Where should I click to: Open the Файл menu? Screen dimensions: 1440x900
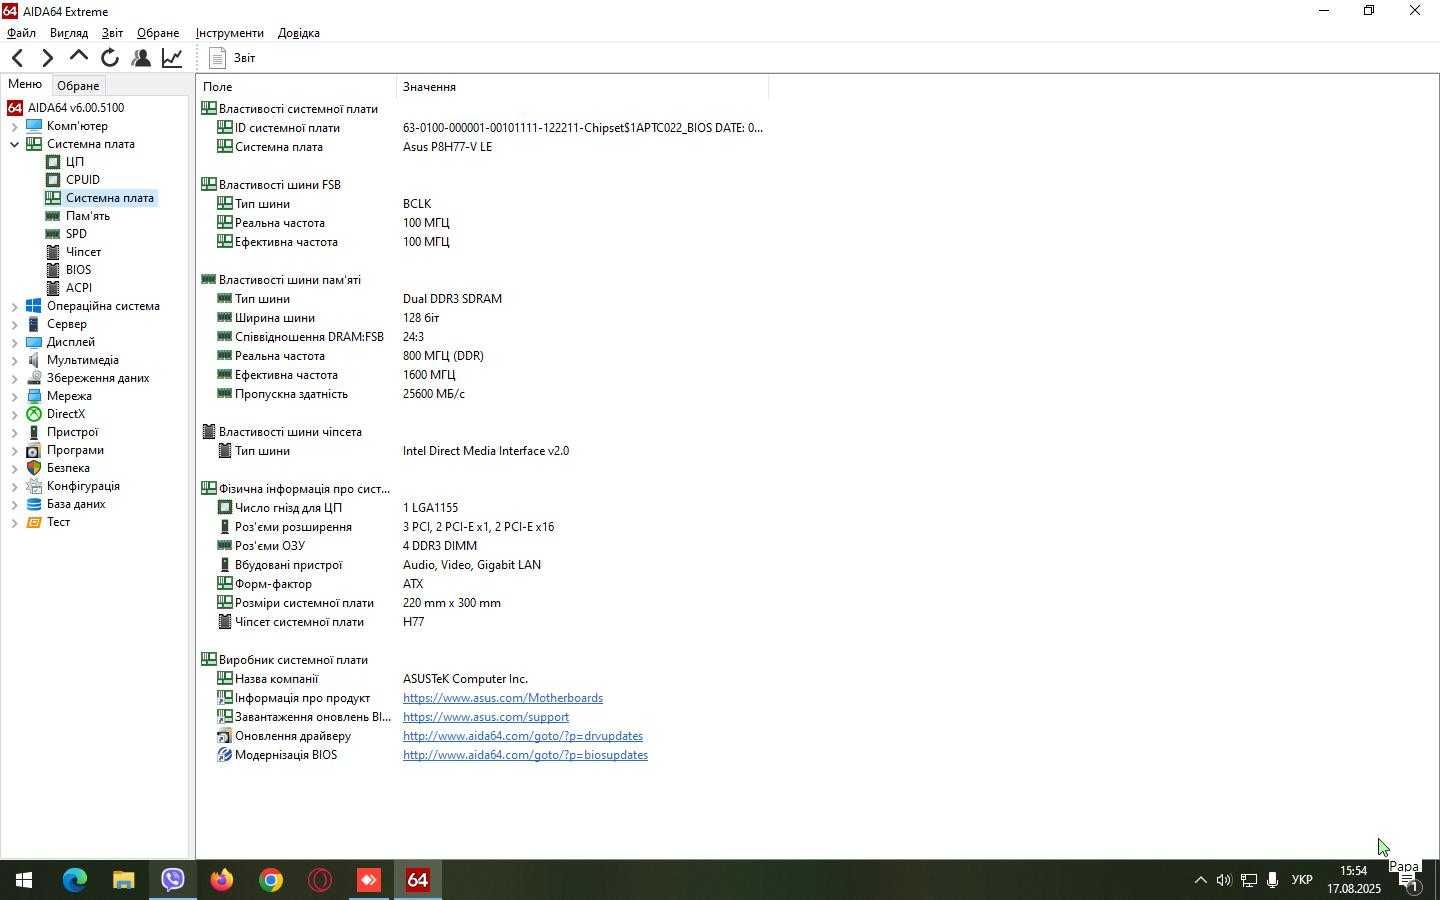21,33
